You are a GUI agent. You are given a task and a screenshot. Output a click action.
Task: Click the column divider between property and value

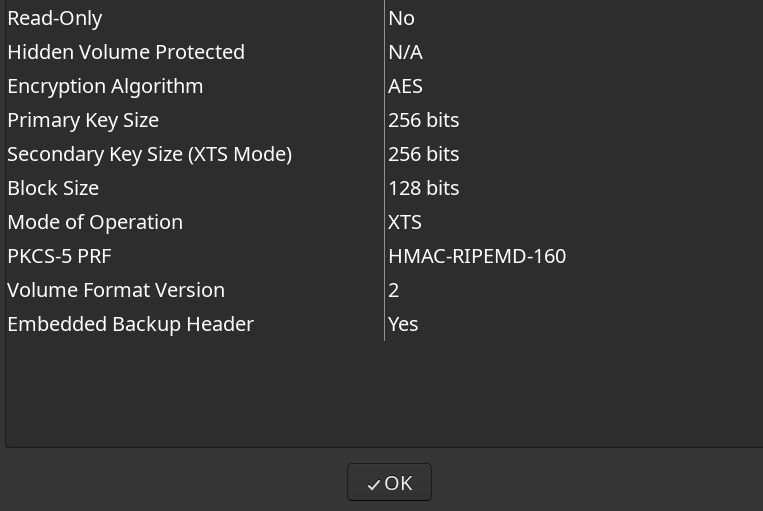pyautogui.click(x=384, y=170)
